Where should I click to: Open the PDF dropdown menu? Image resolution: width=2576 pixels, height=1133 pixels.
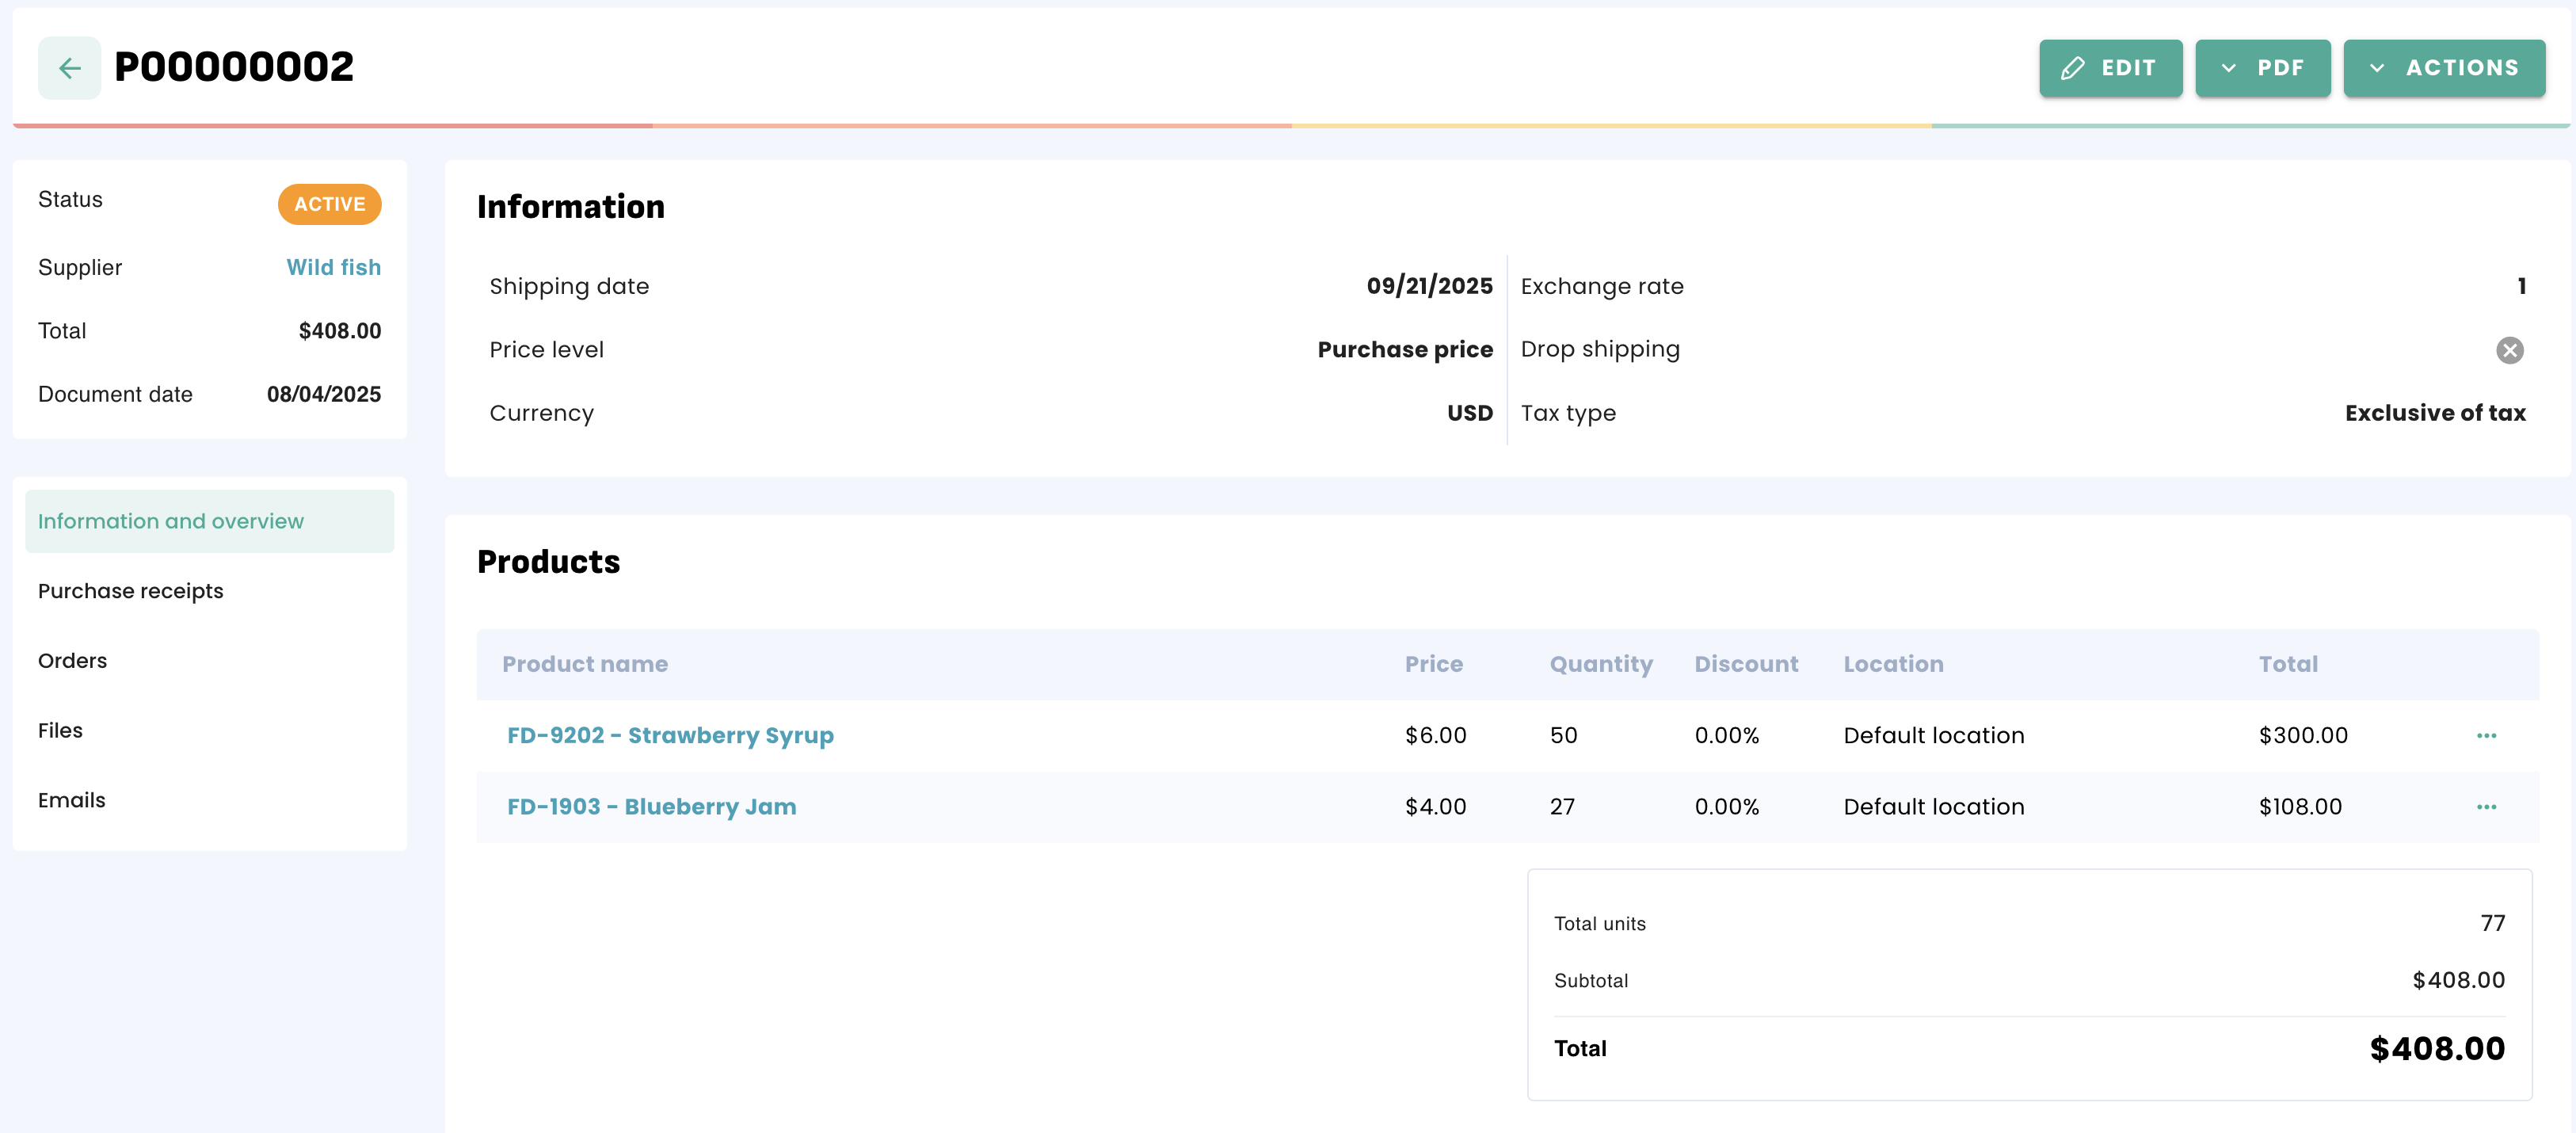coord(2262,68)
